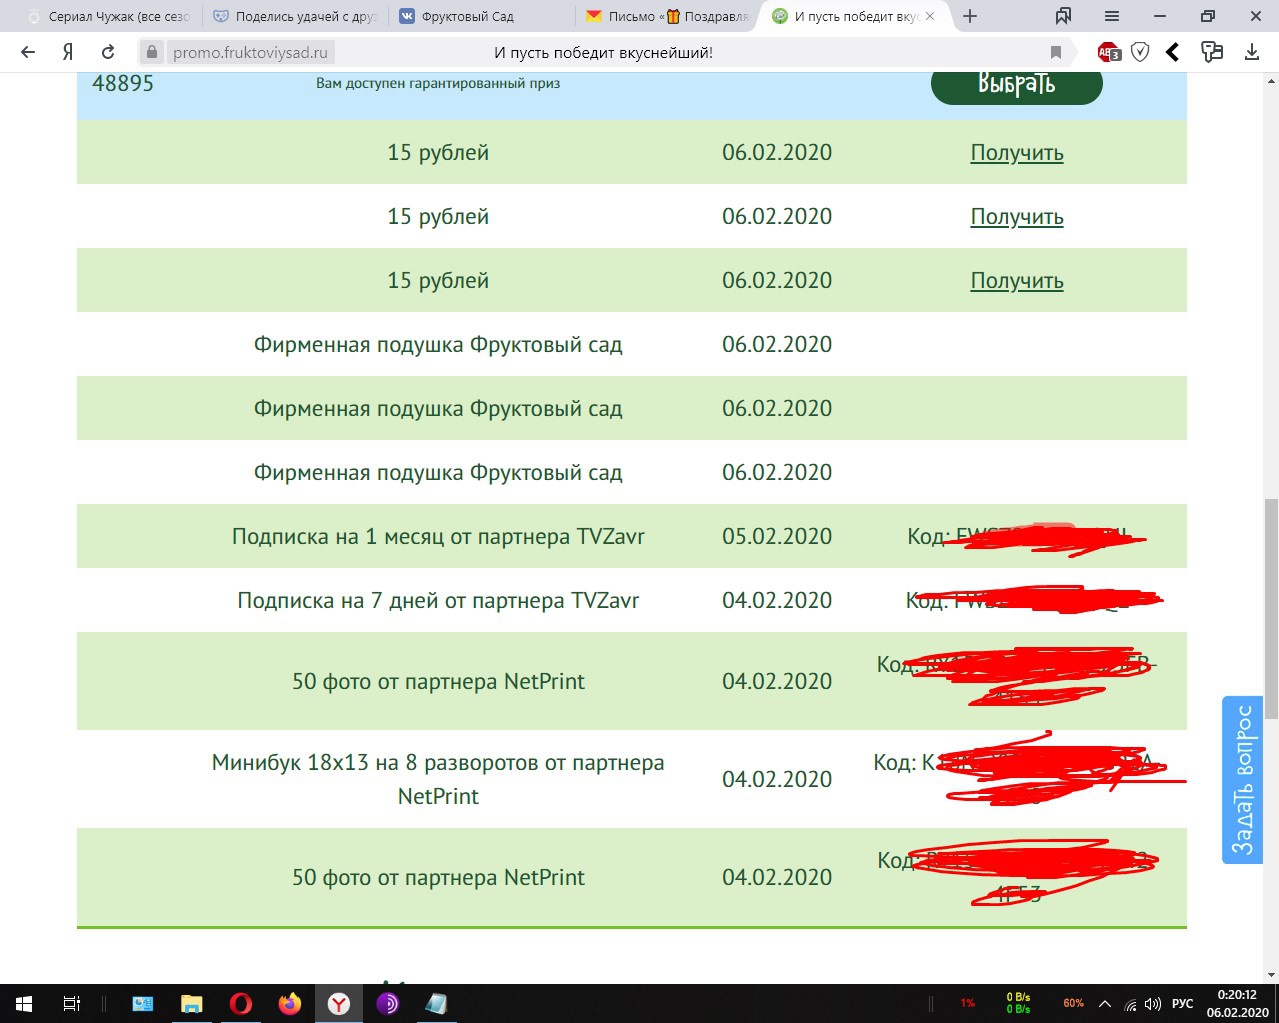Image resolution: width=1279 pixels, height=1023 pixels.
Task: Open the browser downloads arrow icon
Action: pyautogui.click(x=1251, y=52)
